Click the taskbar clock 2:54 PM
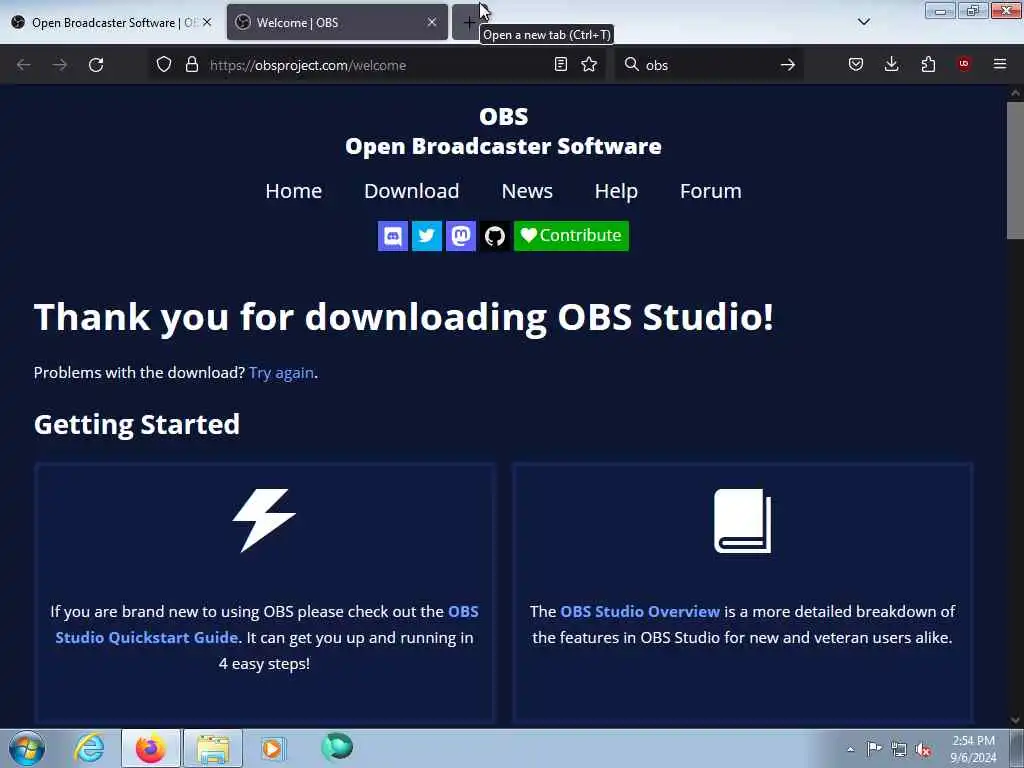This screenshot has width=1024, height=768. click(973, 741)
